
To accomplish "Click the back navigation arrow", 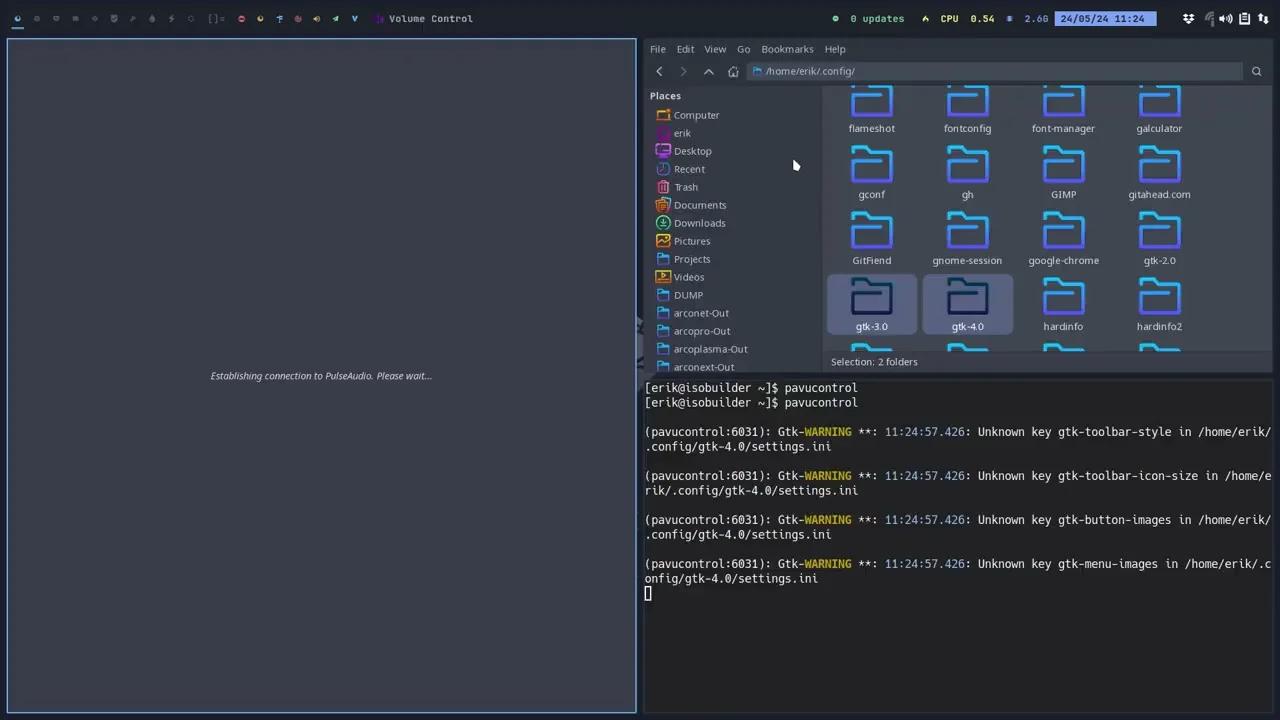I will tap(659, 71).
